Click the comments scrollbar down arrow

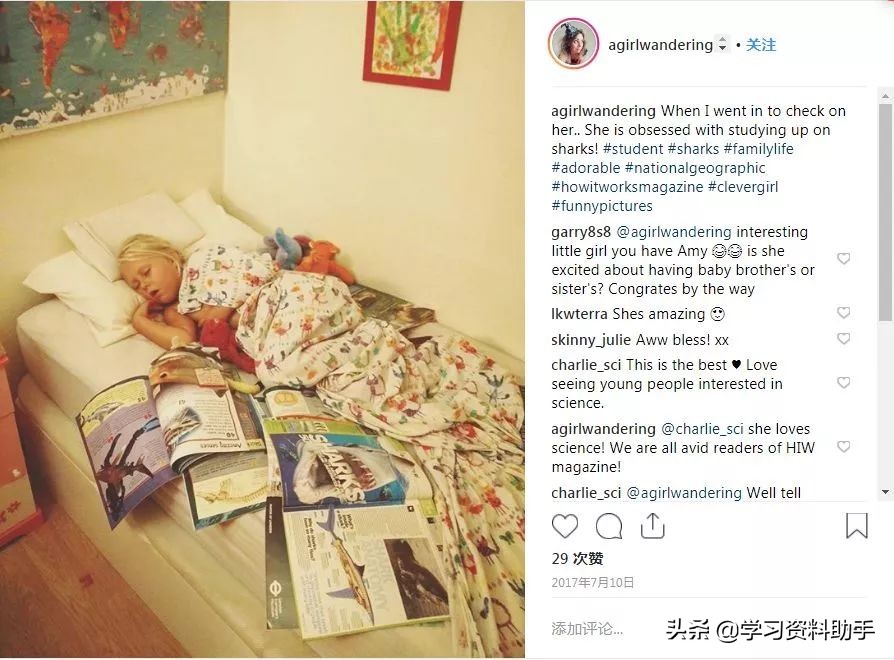[885, 492]
